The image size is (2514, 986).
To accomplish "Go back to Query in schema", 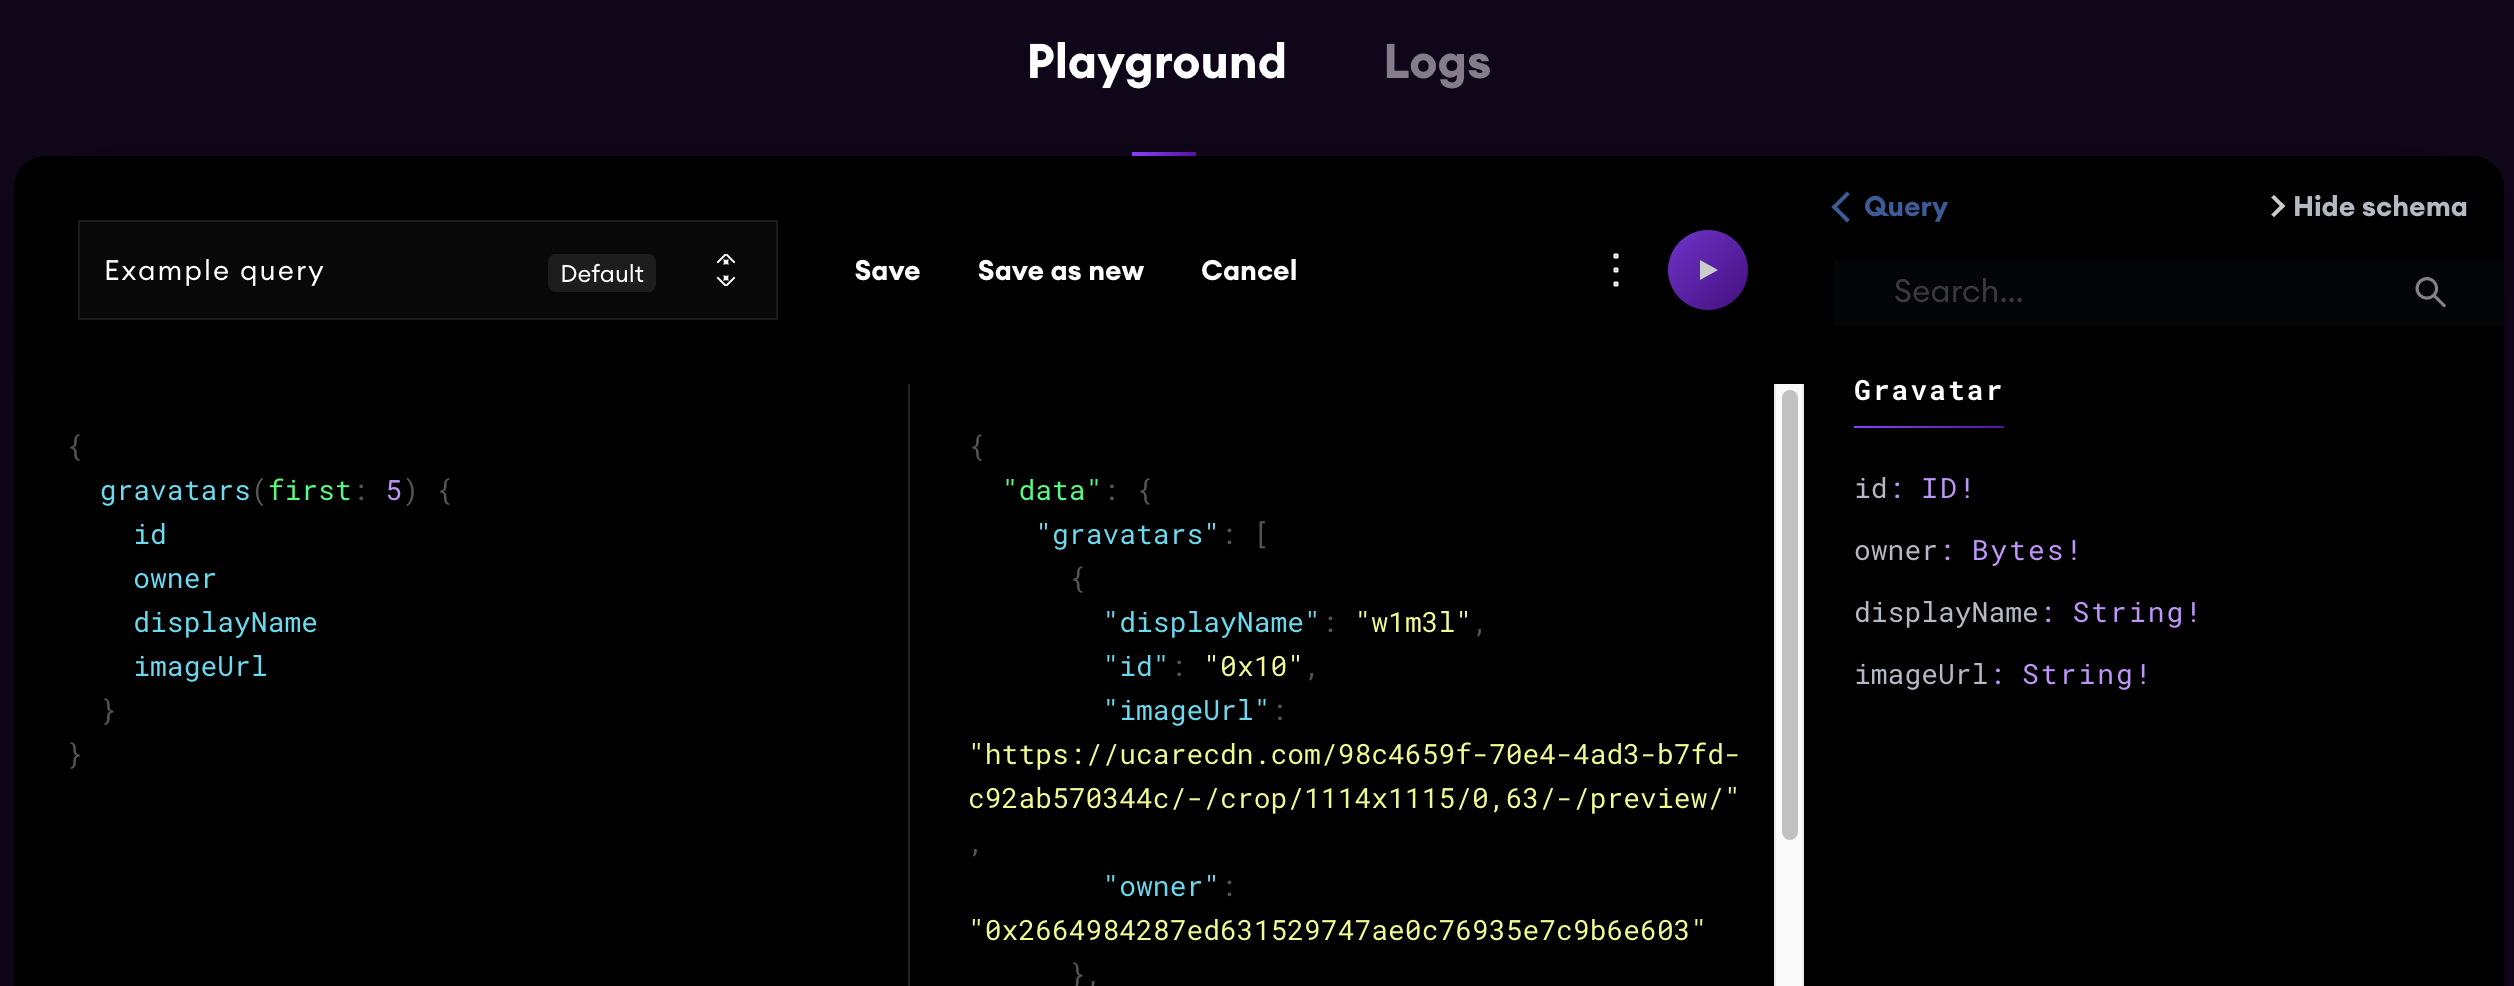I will coord(1905,207).
